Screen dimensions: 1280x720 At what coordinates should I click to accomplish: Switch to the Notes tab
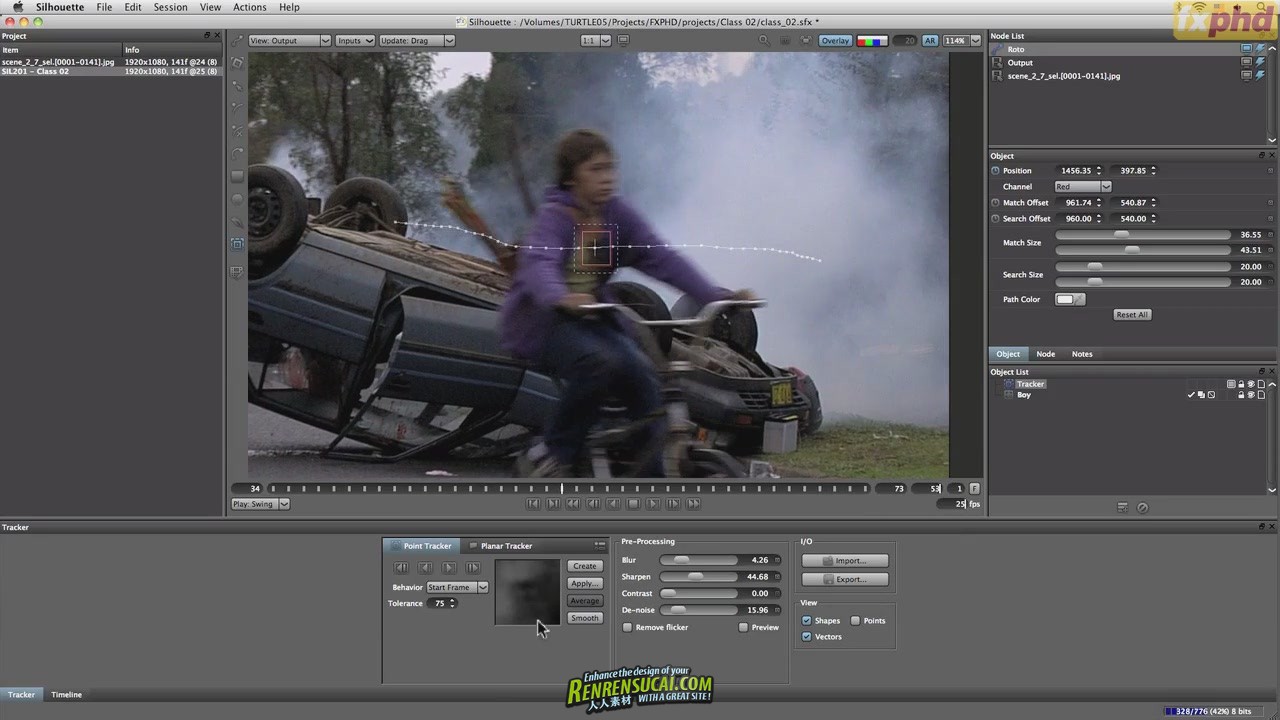tap(1082, 354)
